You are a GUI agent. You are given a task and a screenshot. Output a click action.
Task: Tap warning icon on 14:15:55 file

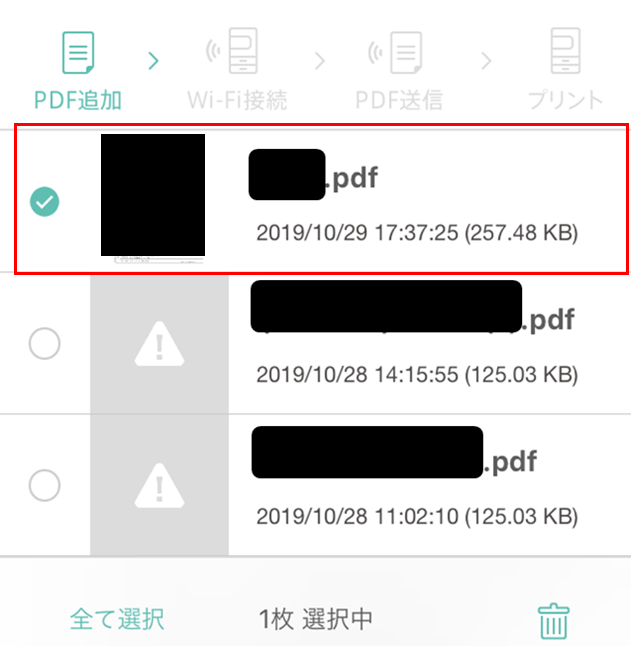click(159, 344)
